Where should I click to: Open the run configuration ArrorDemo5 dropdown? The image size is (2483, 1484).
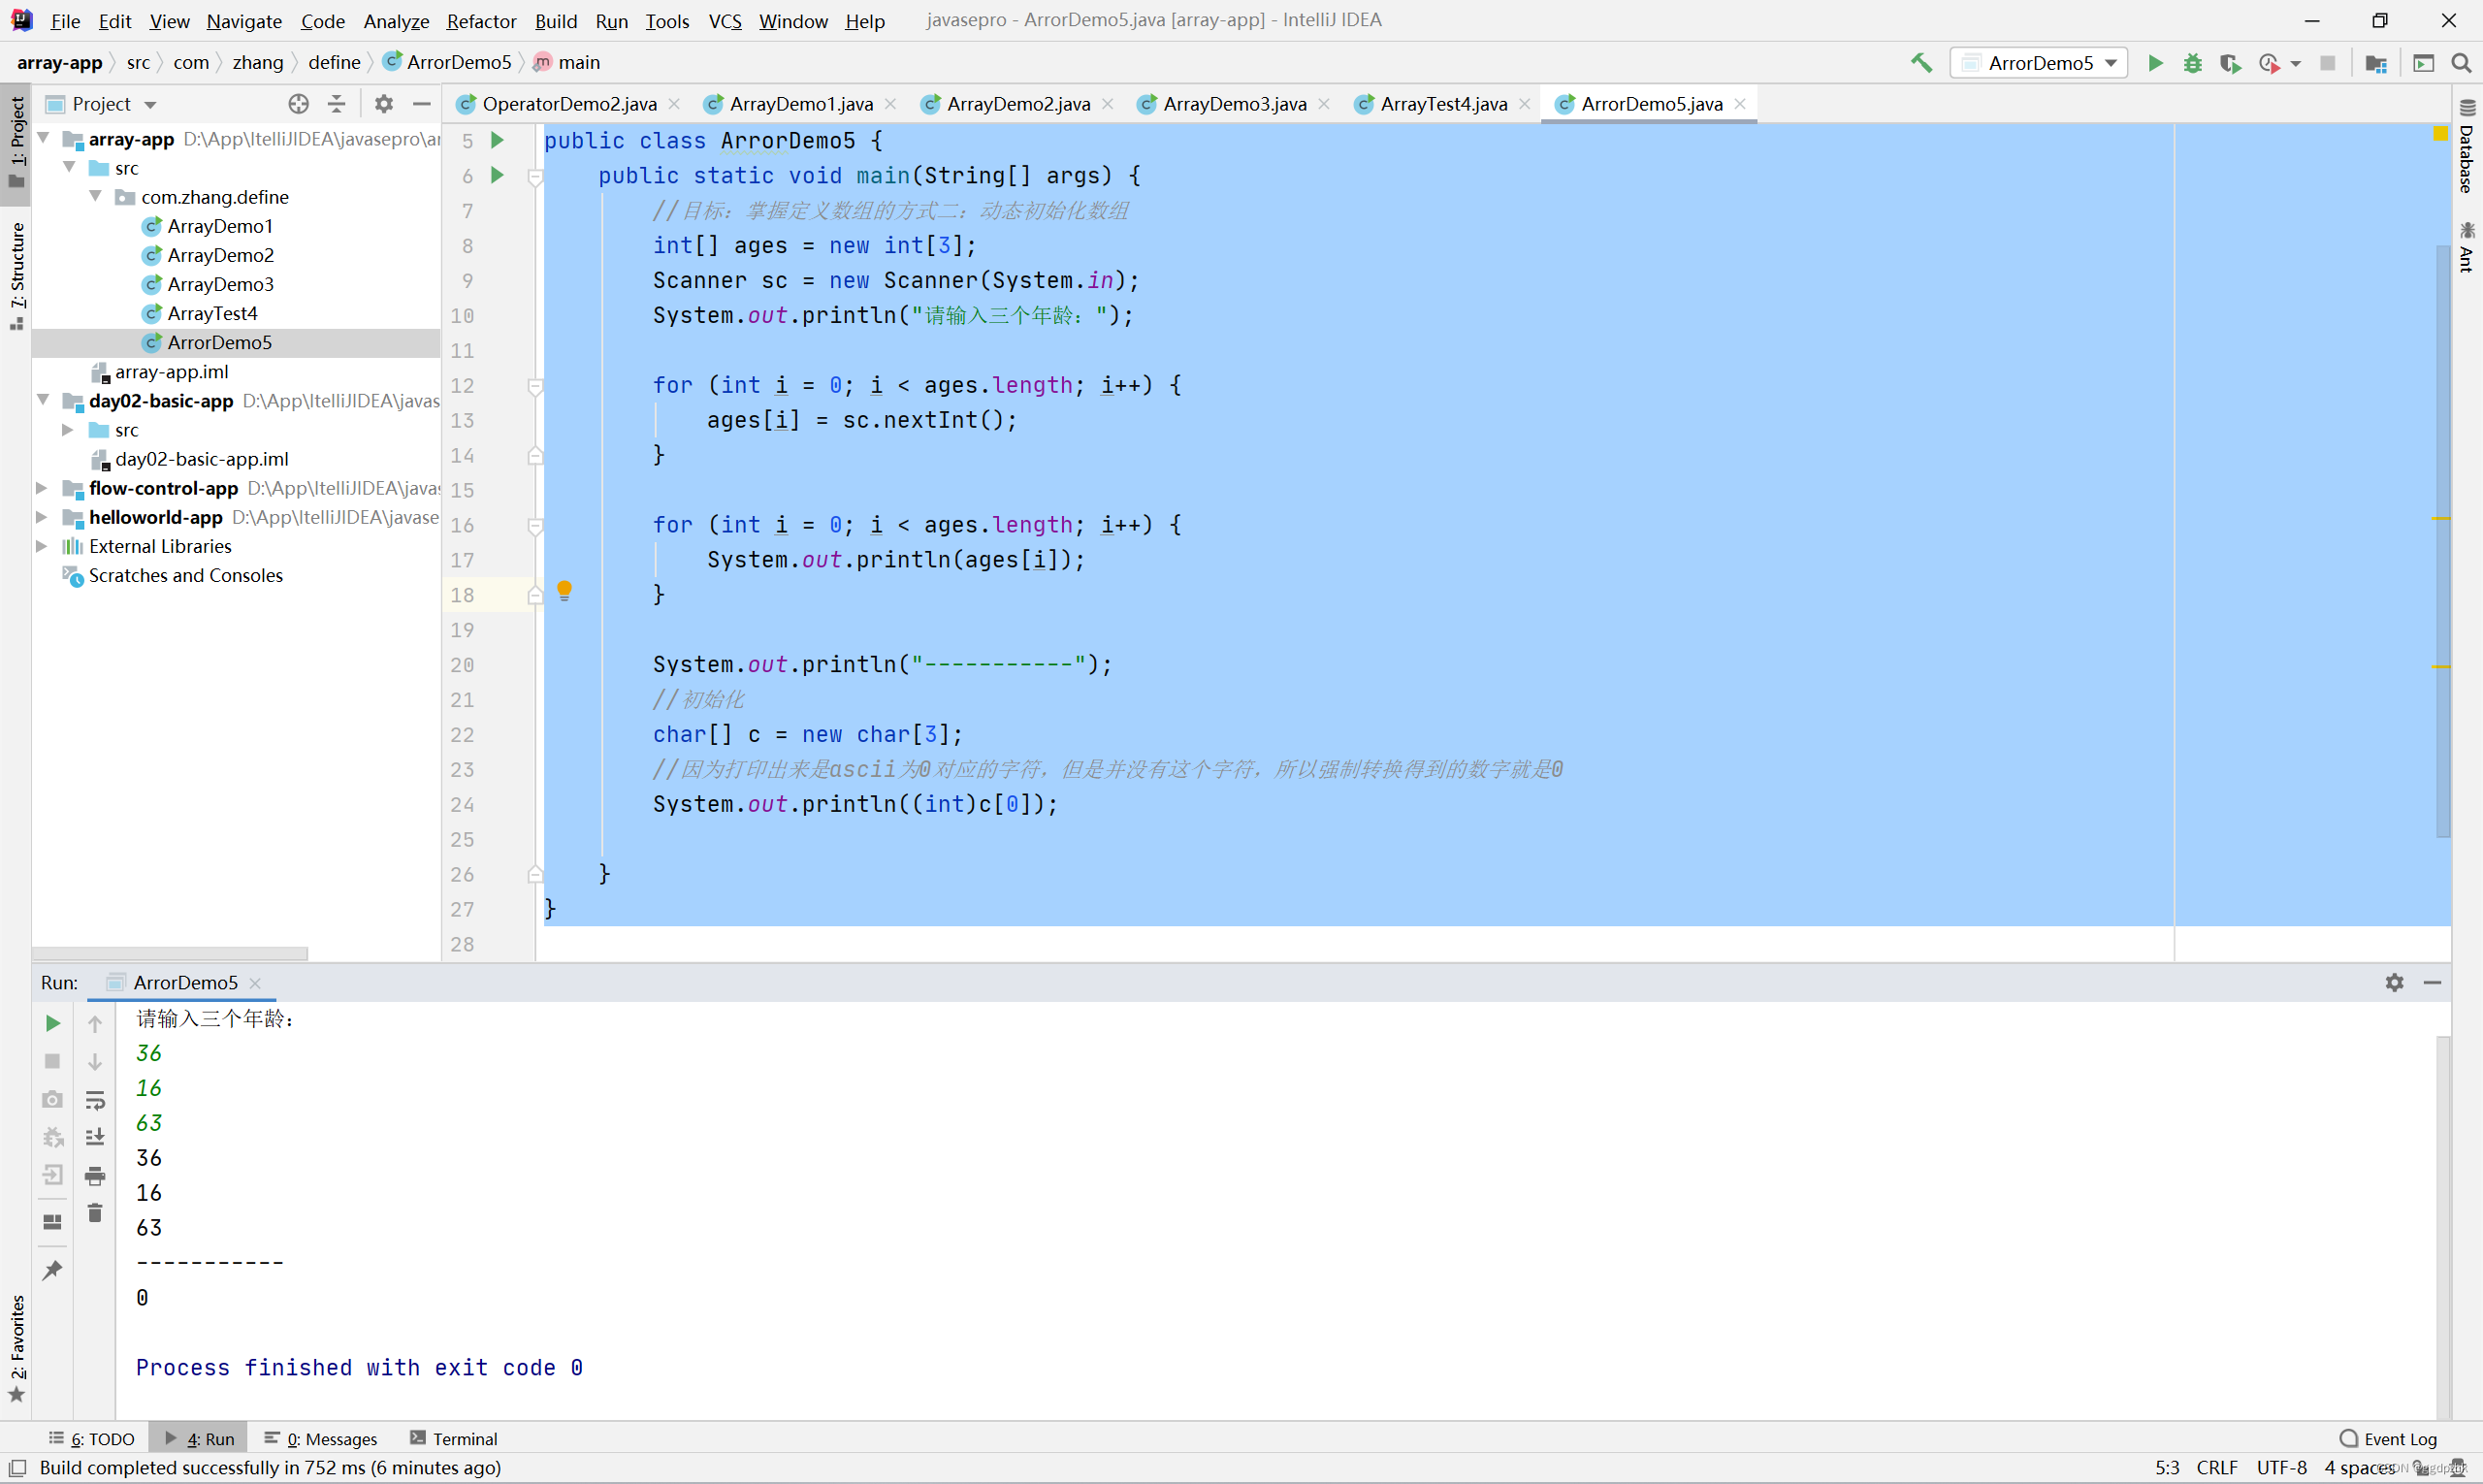2039,63
